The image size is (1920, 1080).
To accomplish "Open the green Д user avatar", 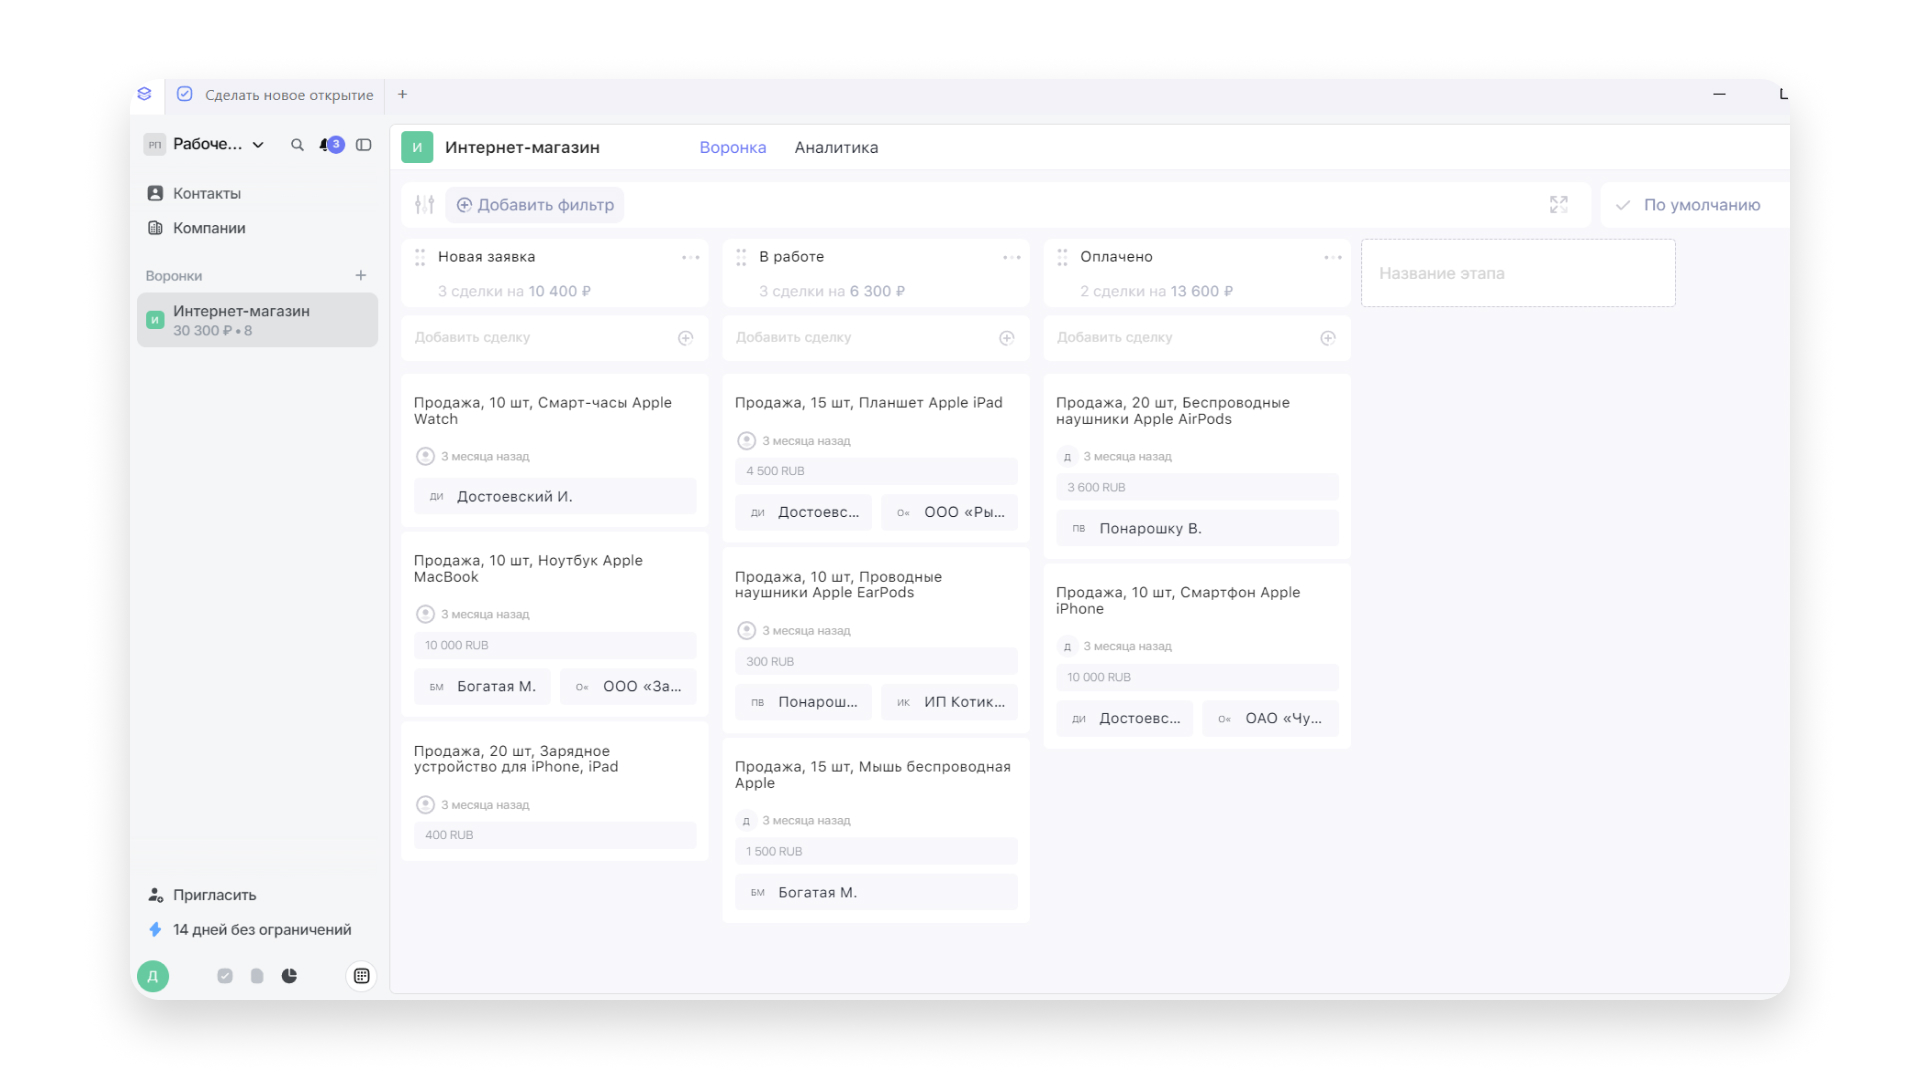I will click(153, 976).
